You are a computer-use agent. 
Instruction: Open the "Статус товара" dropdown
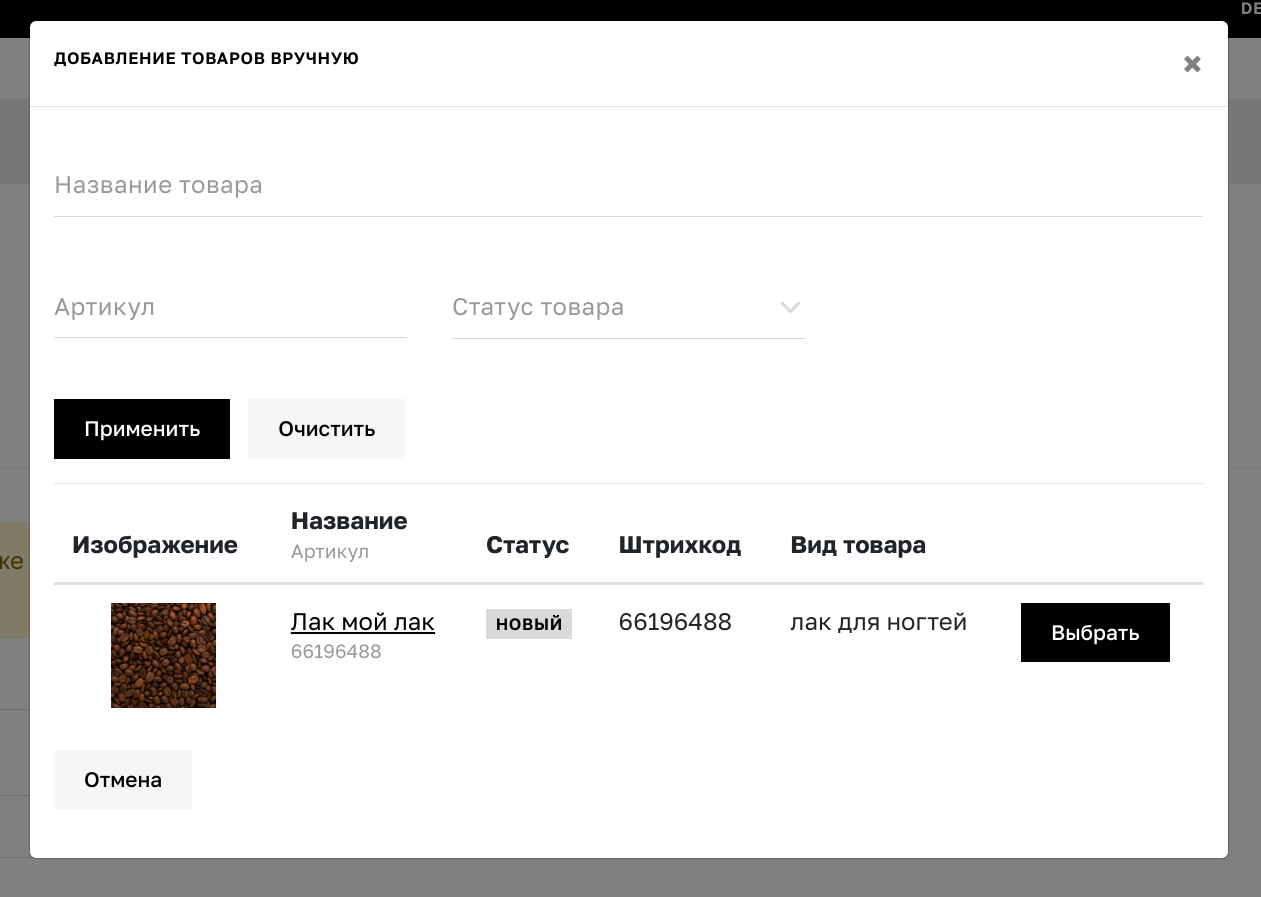tap(600, 307)
